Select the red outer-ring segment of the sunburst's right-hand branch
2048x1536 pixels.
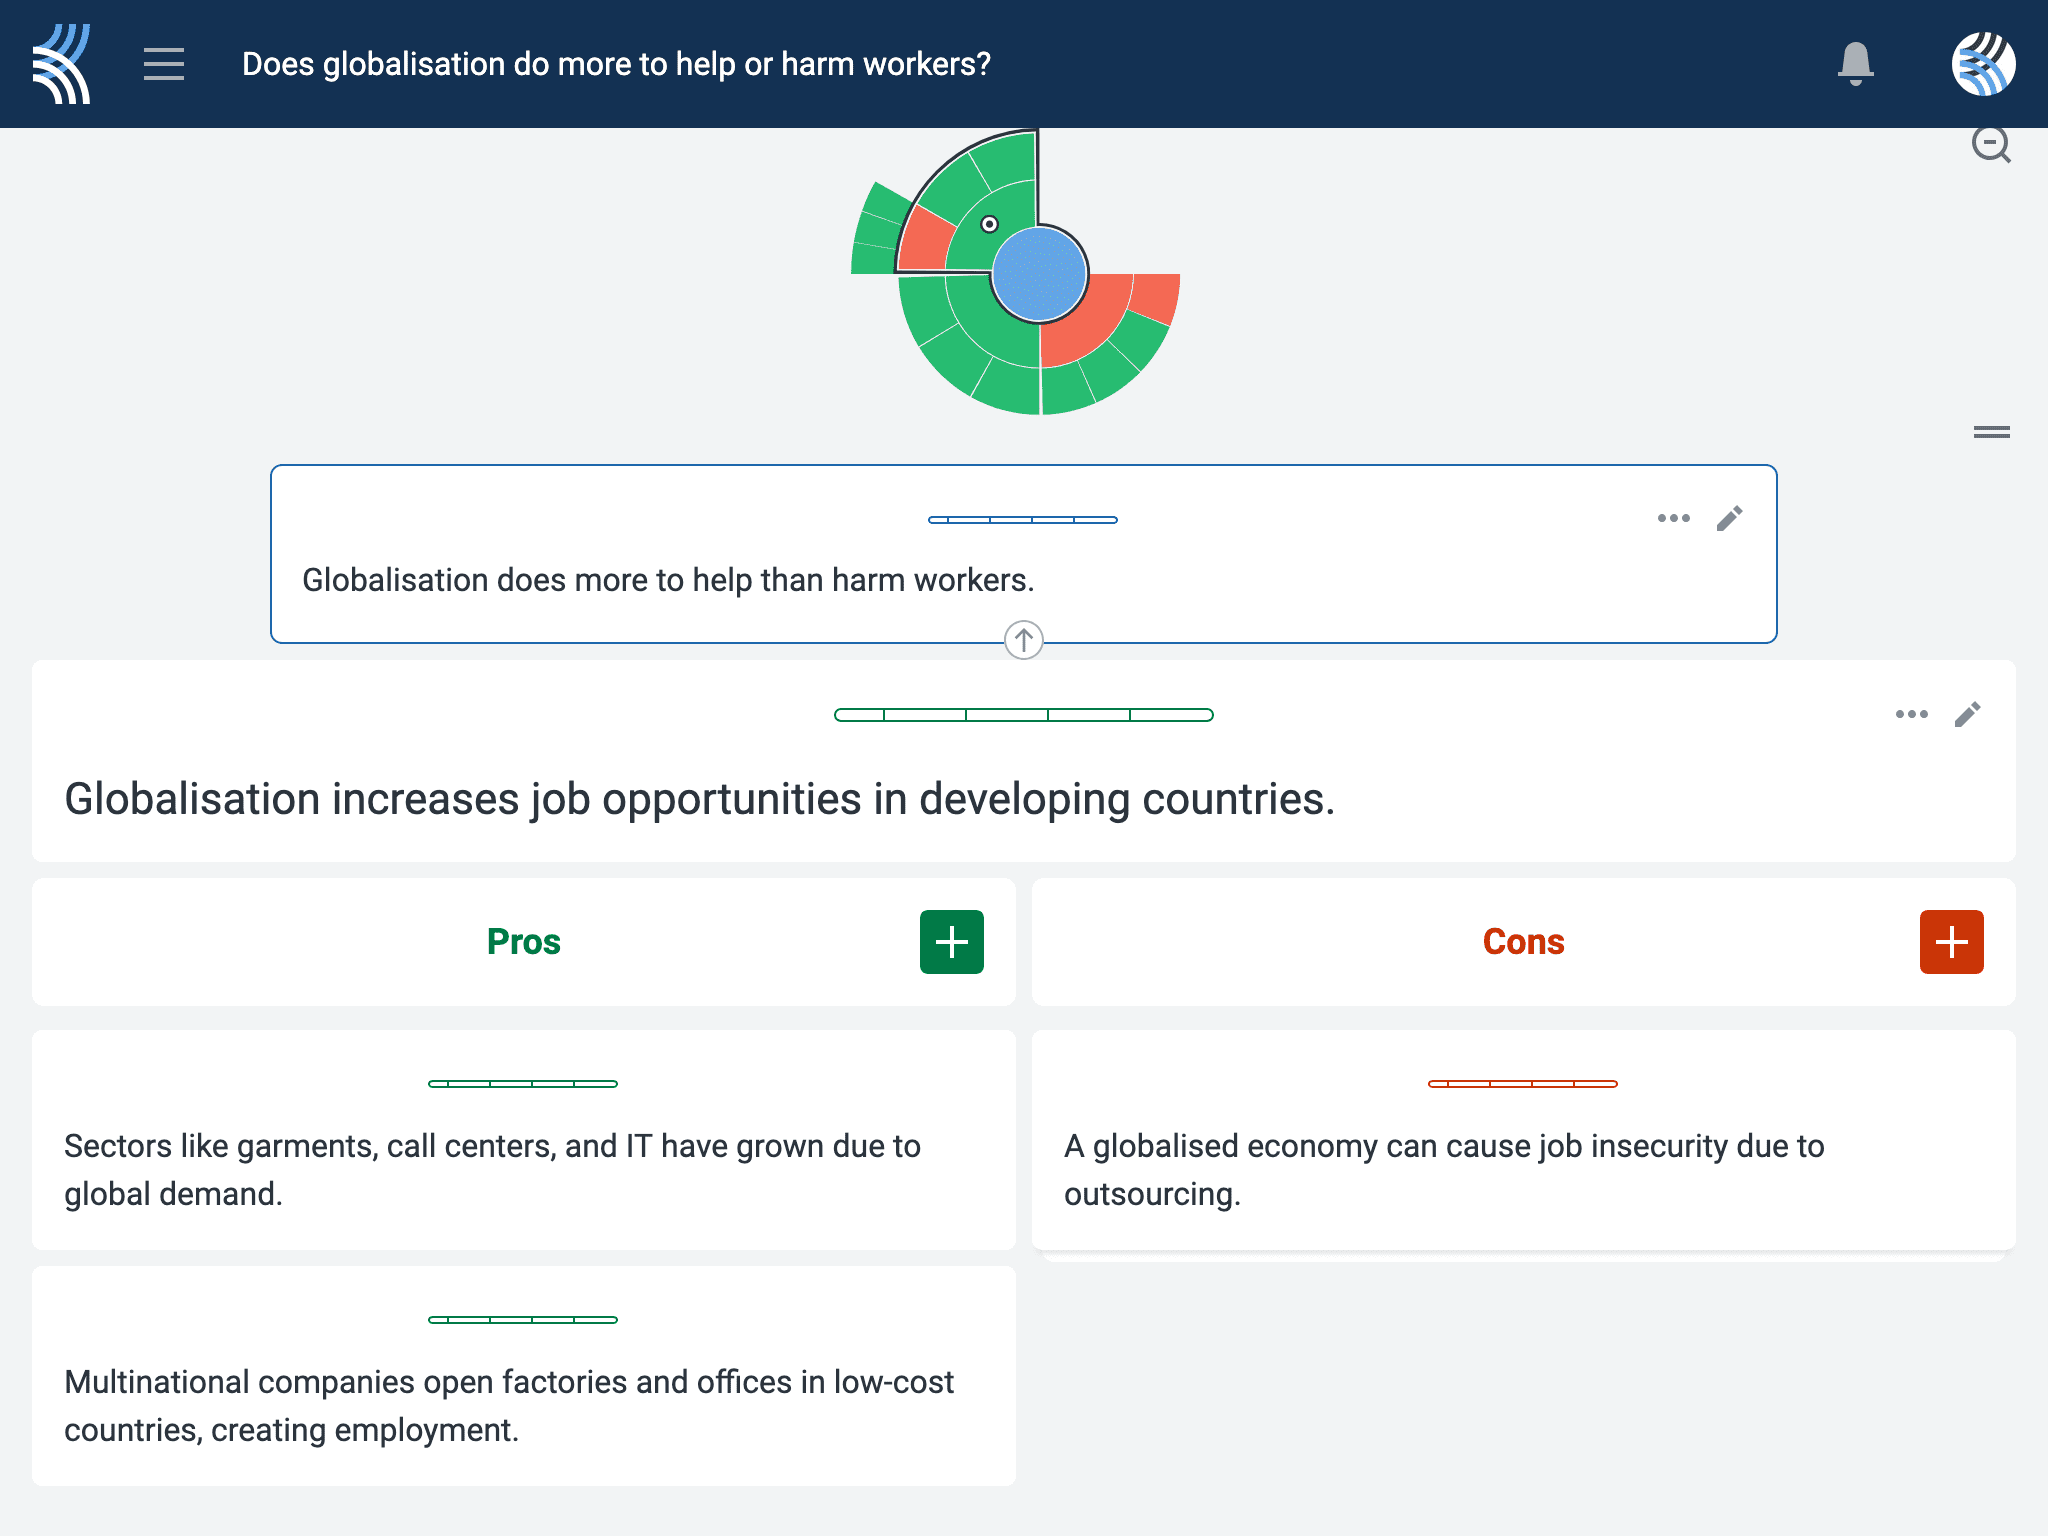pyautogui.click(x=1158, y=297)
